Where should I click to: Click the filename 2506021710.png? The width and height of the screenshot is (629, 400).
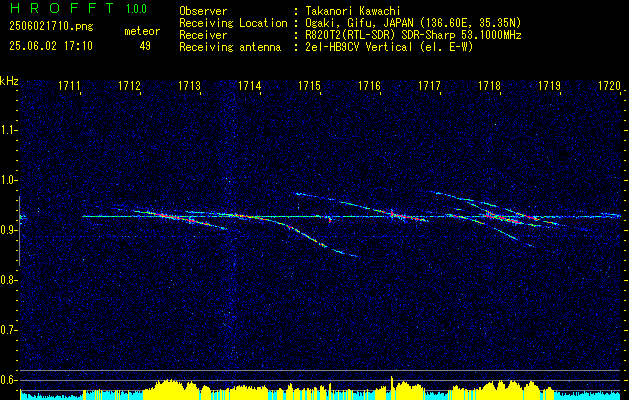pyautogui.click(x=51, y=27)
